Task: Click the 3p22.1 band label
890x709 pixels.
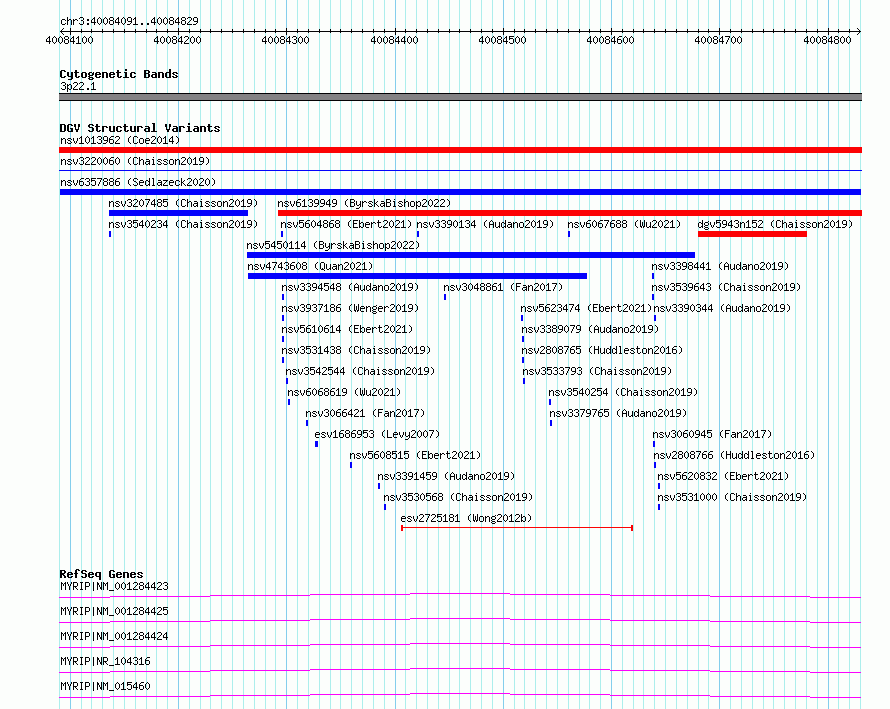Action: pyautogui.click(x=78, y=86)
